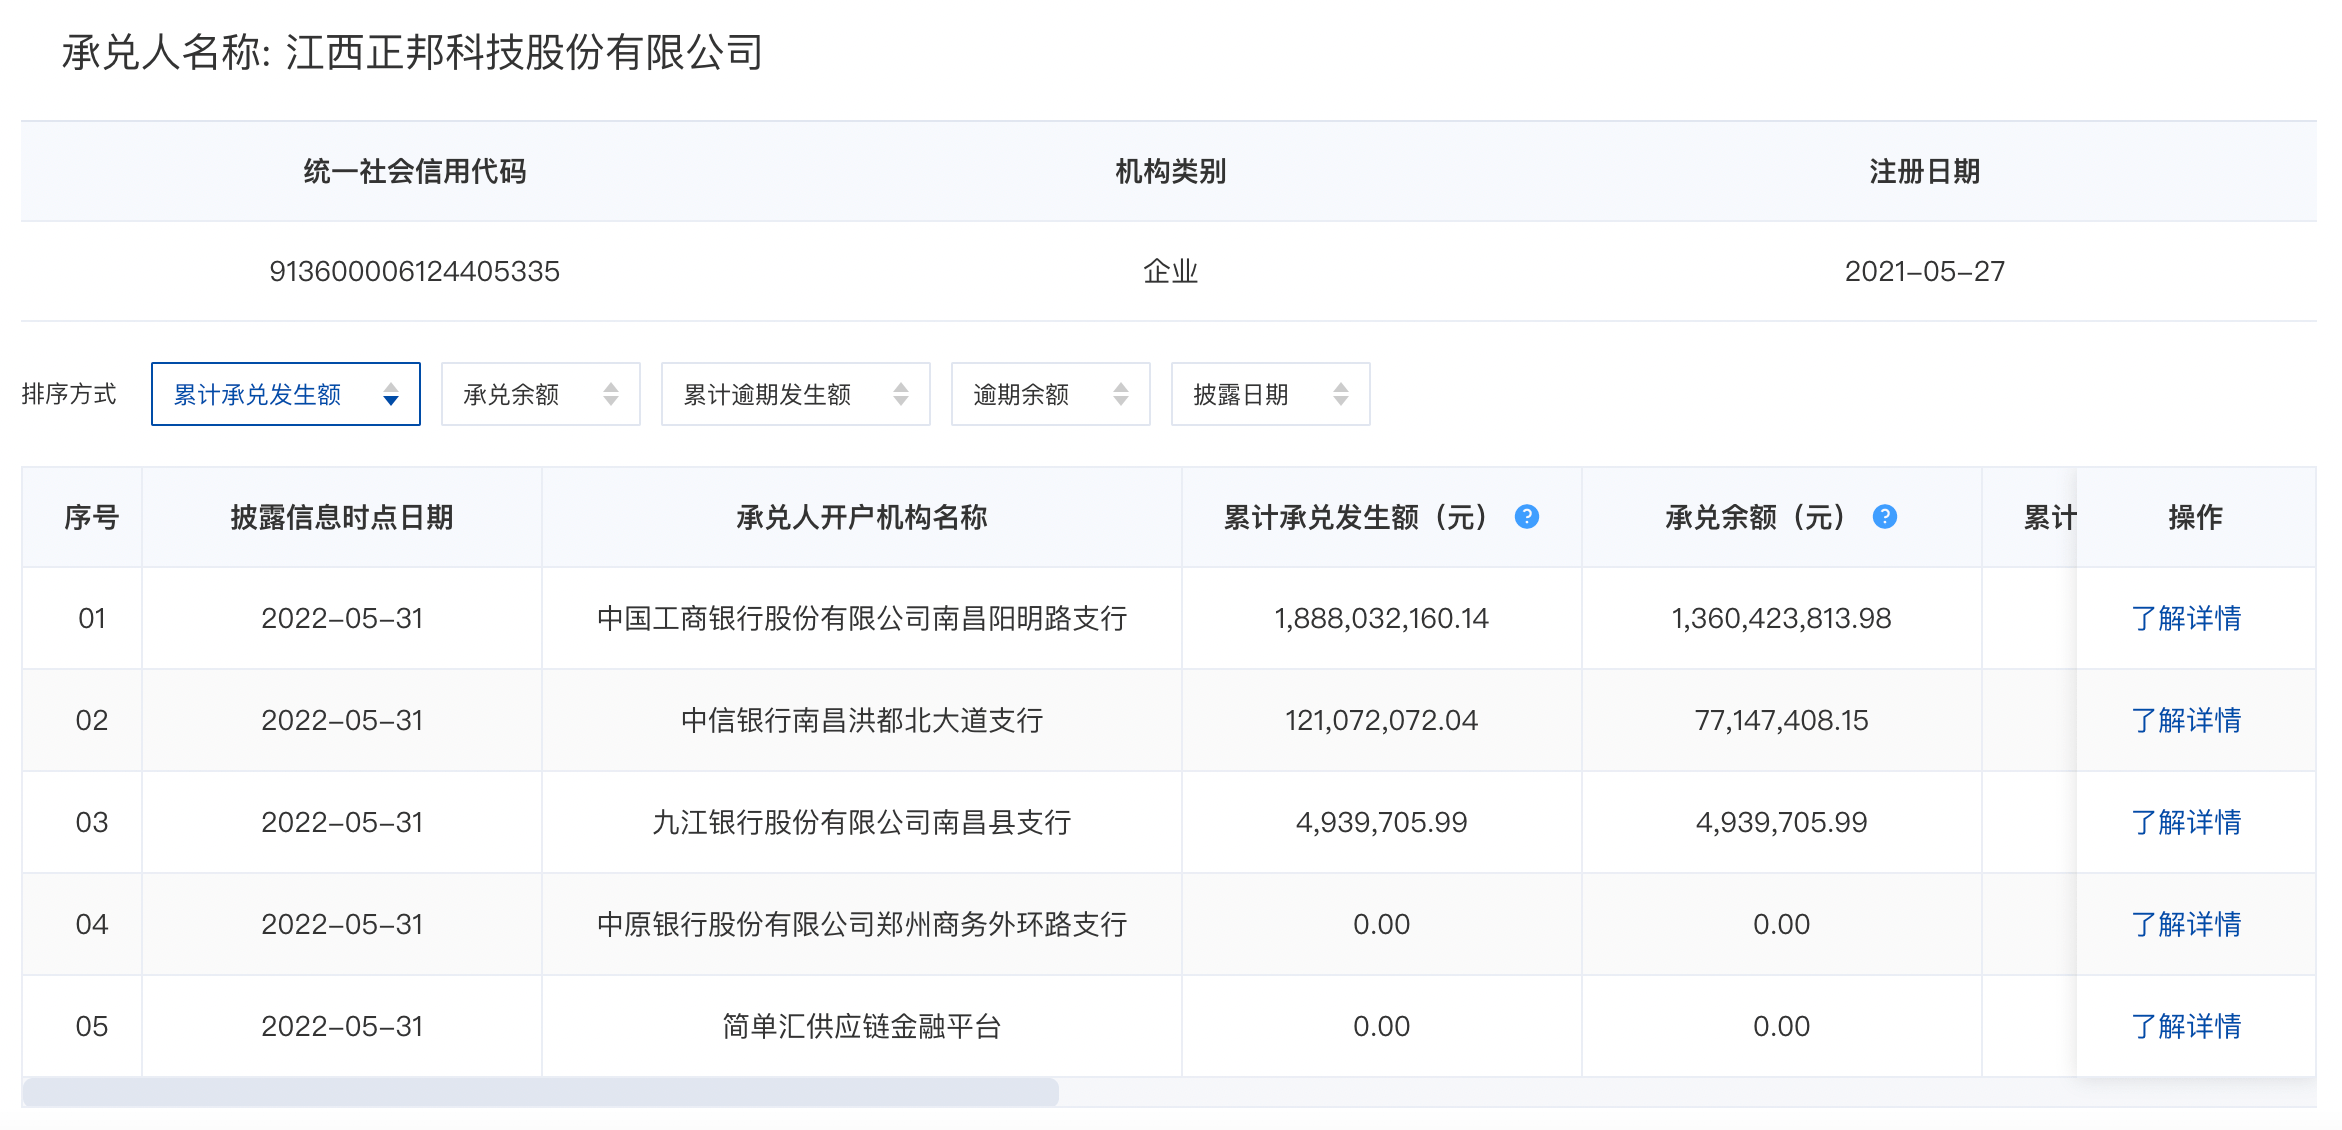The width and height of the screenshot is (2342, 1130).
Task: Click registration date 2021-05-27
Action: pyautogui.click(x=1924, y=271)
